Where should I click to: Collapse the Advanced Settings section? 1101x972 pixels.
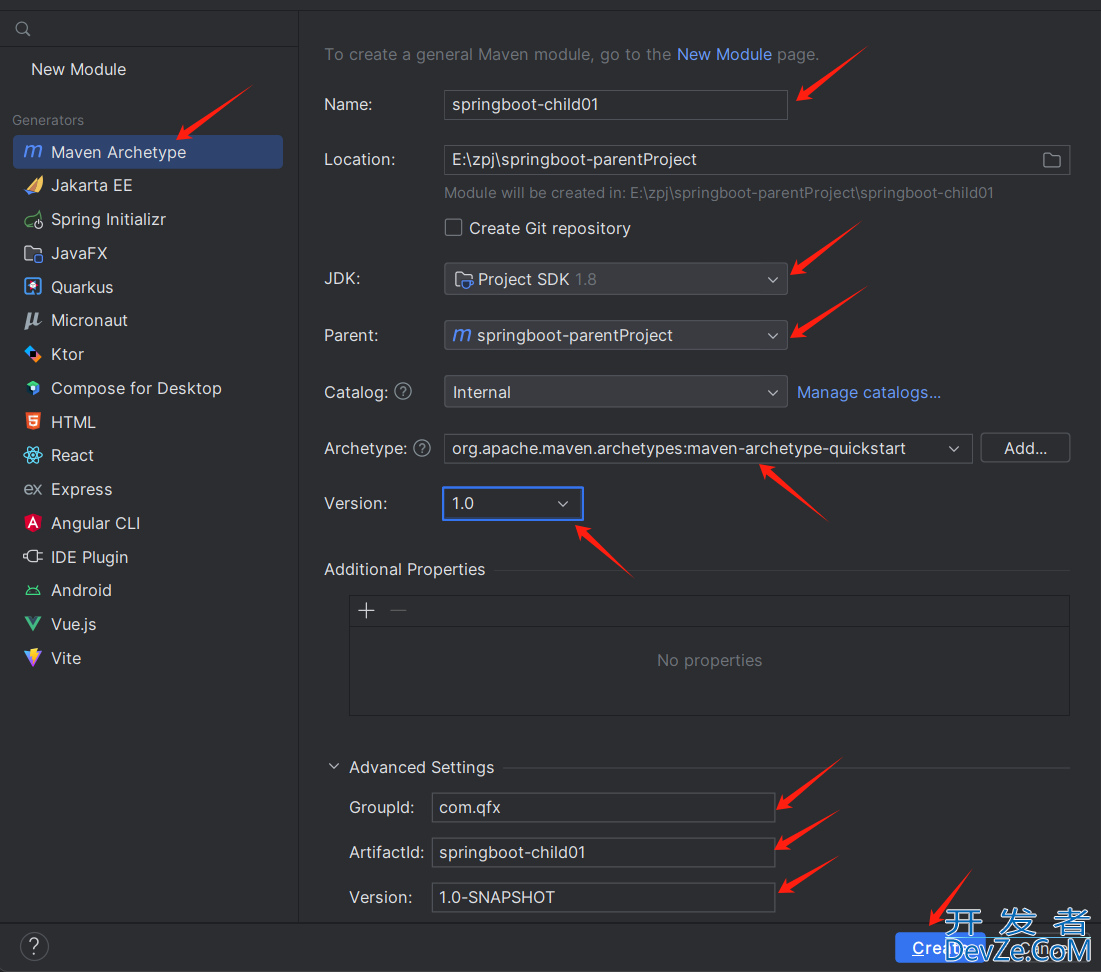[x=334, y=766]
